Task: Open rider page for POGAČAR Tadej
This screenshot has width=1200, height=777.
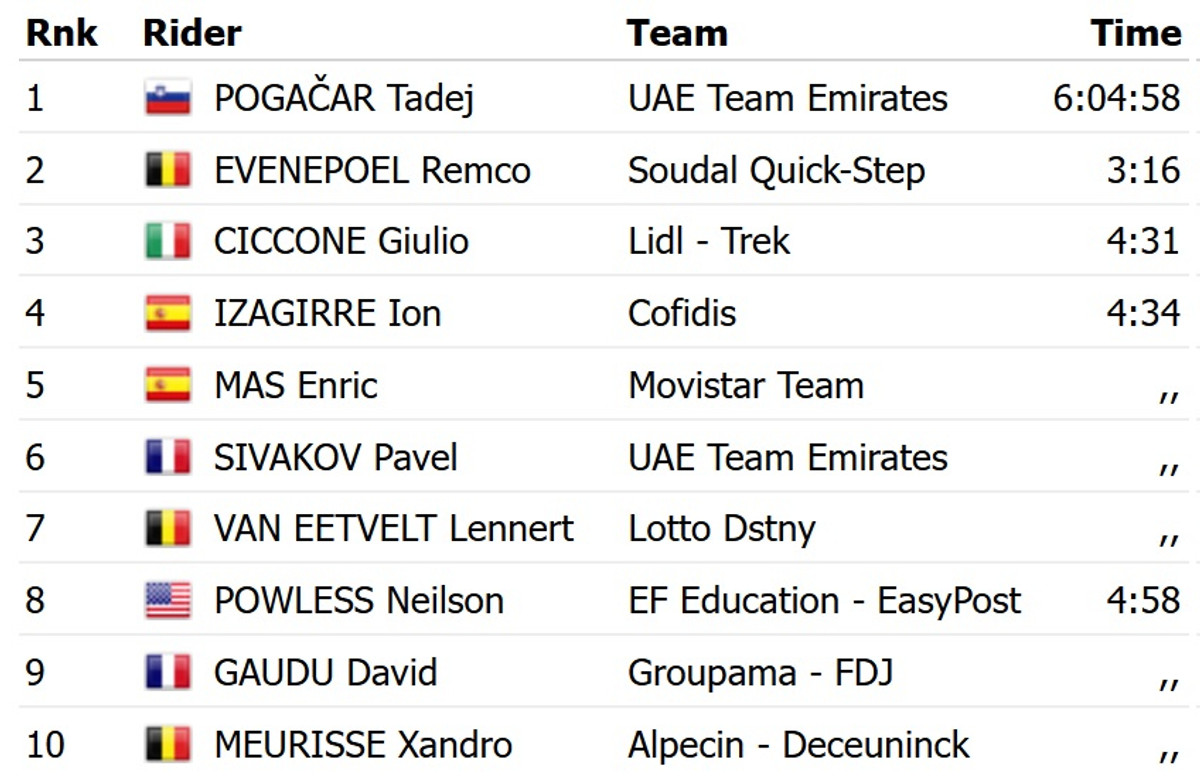Action: coord(343,98)
